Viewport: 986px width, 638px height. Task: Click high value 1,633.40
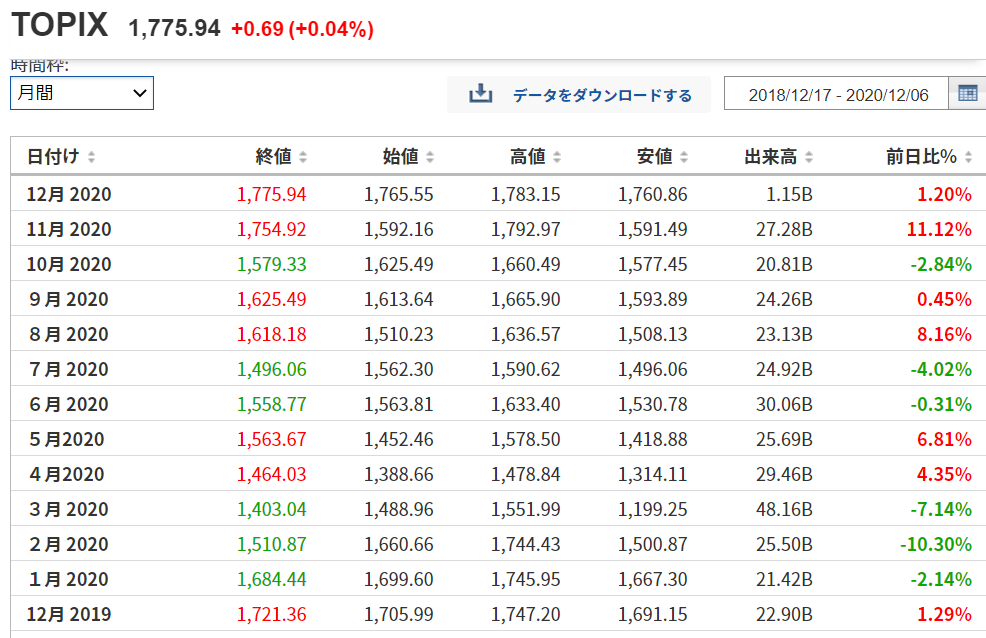pos(526,404)
